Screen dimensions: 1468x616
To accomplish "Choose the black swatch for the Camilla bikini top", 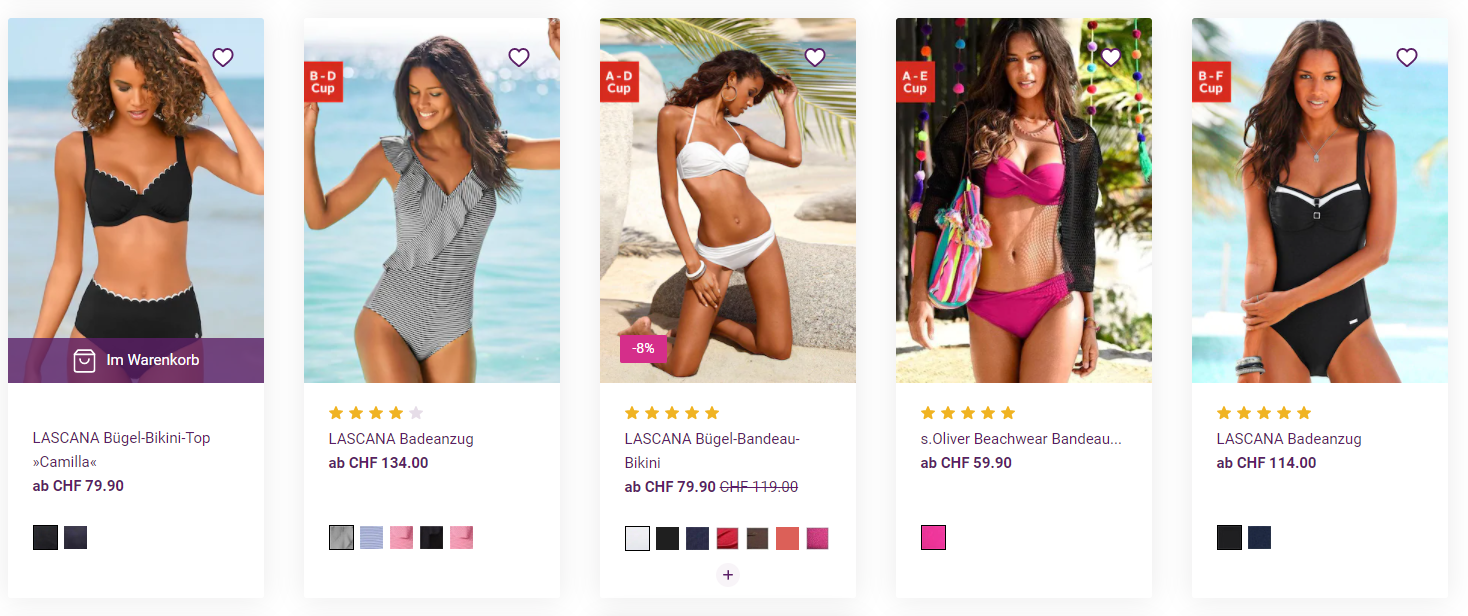I will pyautogui.click(x=45, y=538).
